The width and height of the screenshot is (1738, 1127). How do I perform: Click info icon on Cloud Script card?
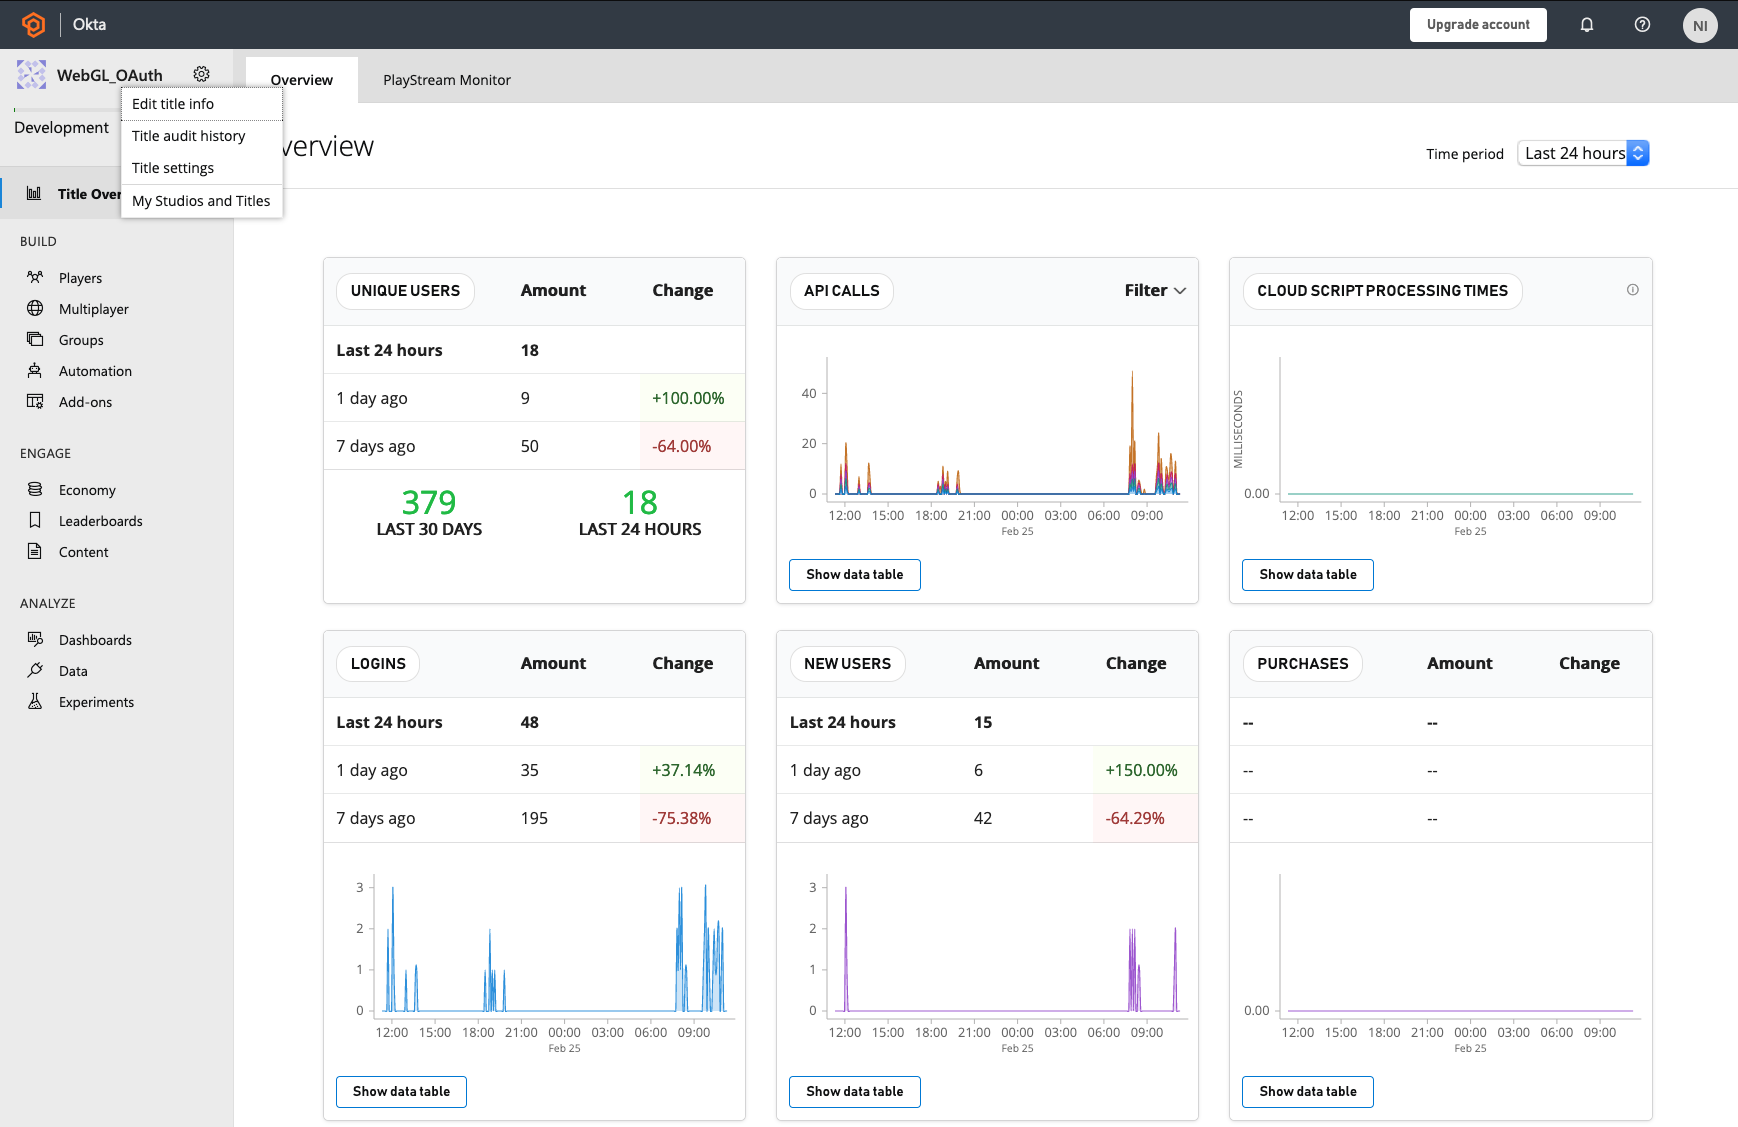pos(1632,290)
